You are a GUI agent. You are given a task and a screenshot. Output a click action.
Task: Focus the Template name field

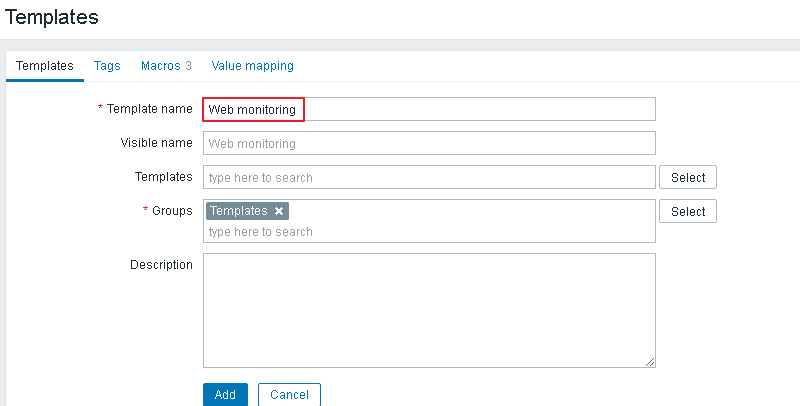[x=429, y=109]
